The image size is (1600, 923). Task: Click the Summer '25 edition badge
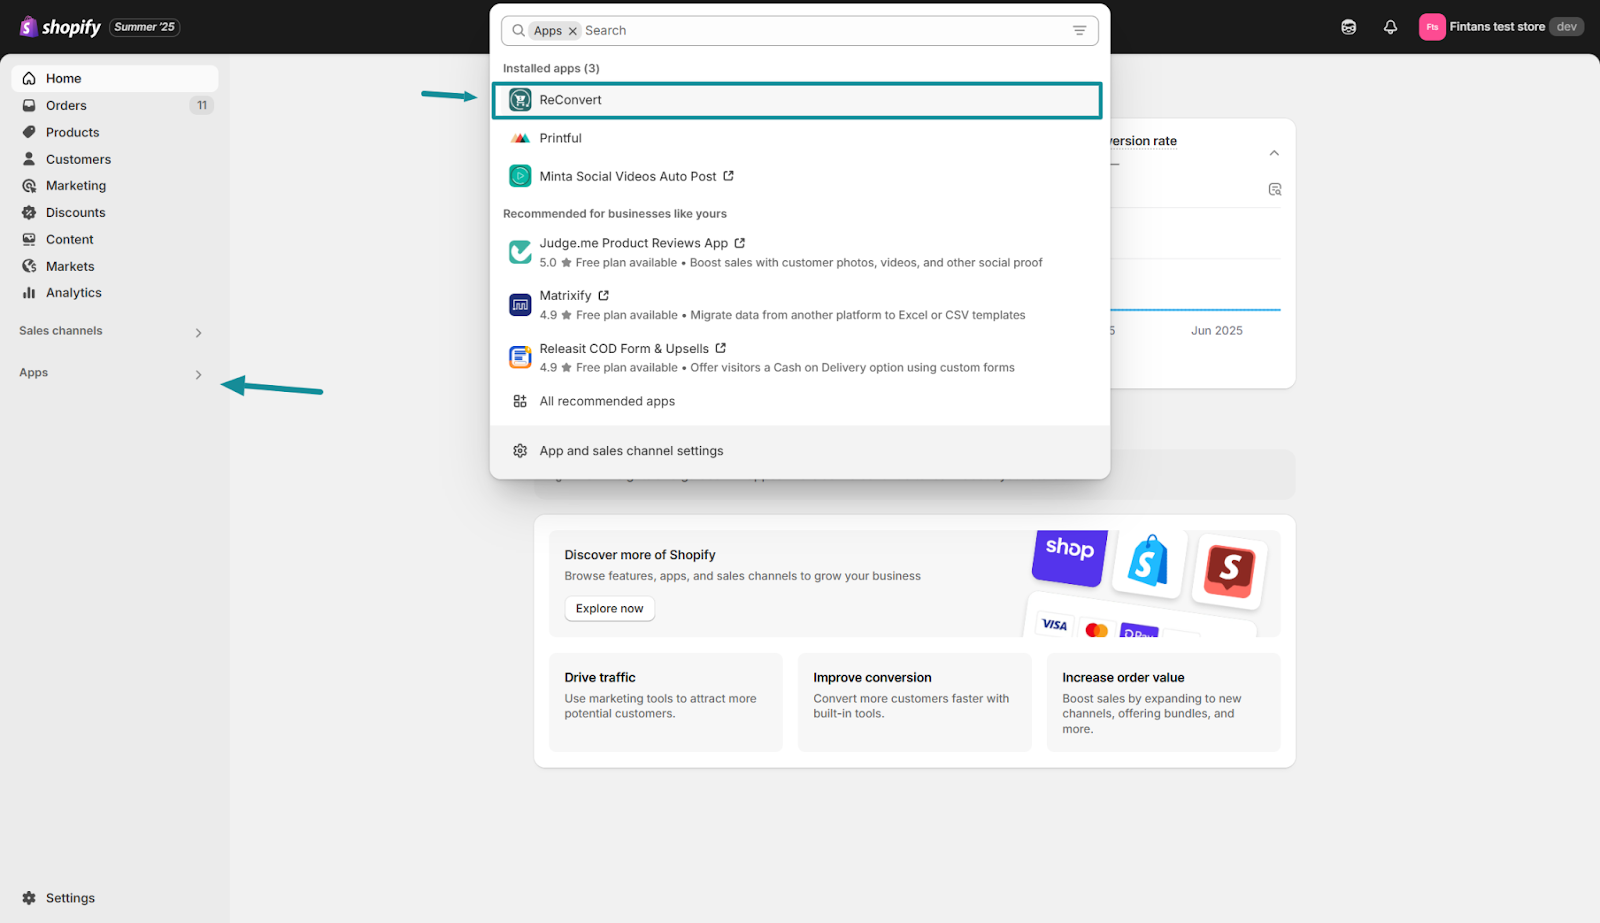coord(145,27)
